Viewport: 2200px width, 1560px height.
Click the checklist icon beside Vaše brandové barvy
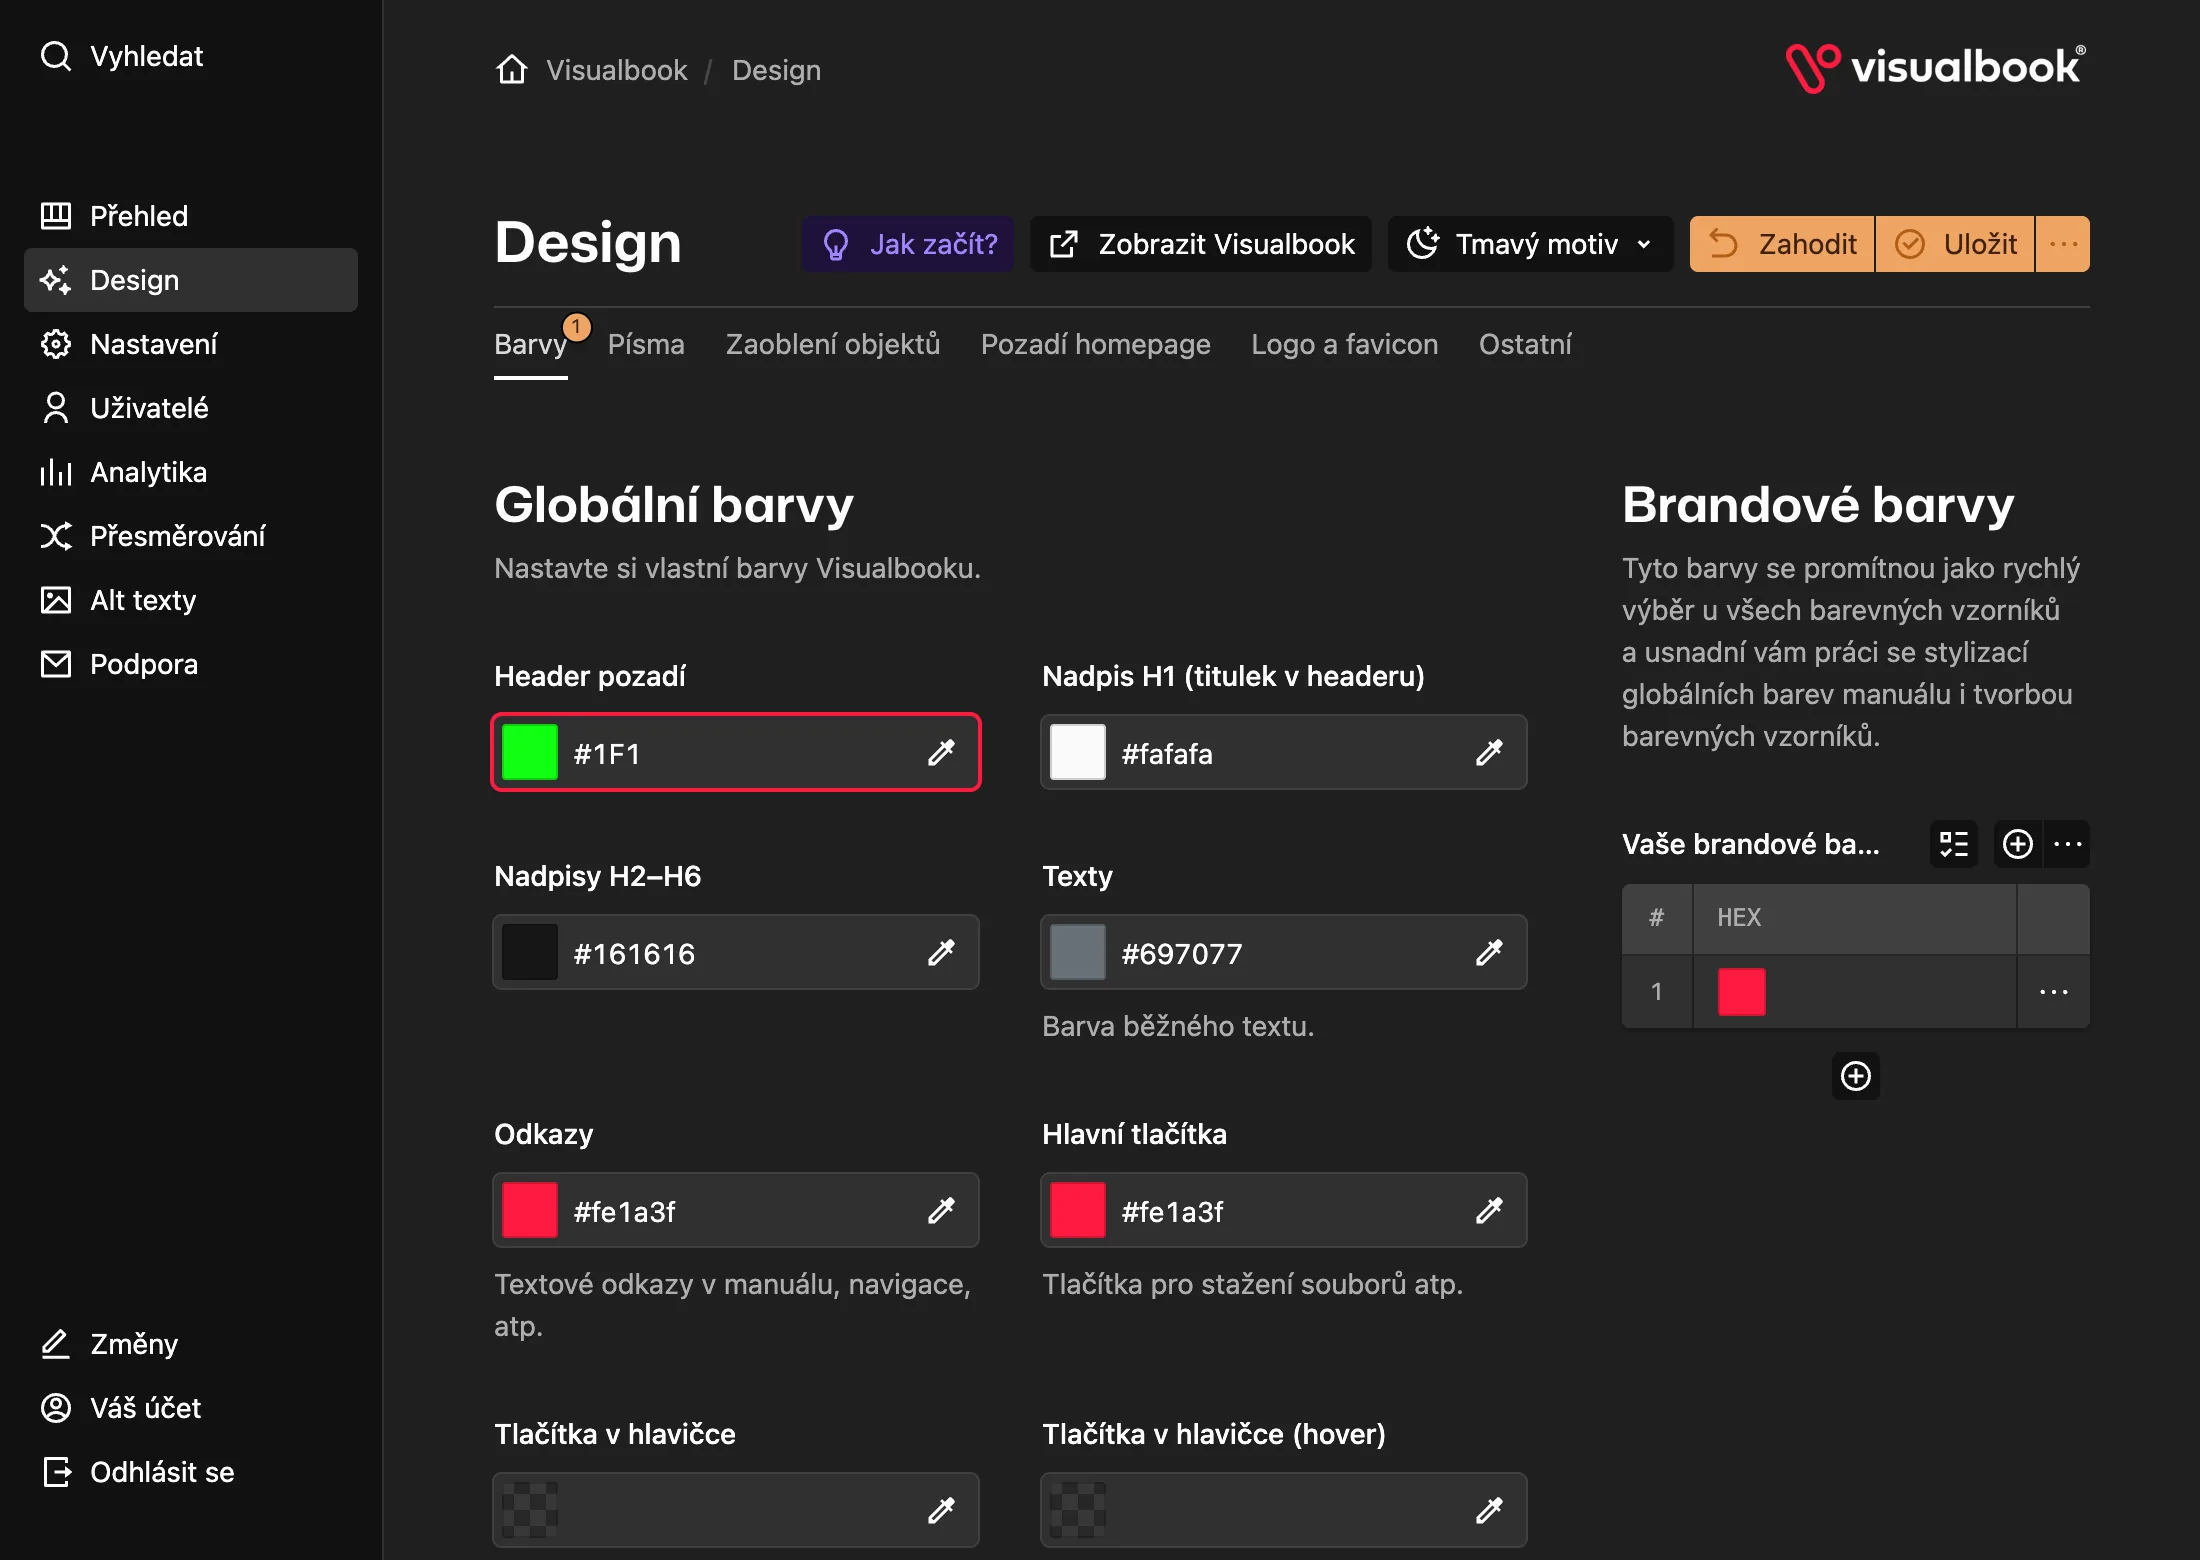pyautogui.click(x=1954, y=844)
